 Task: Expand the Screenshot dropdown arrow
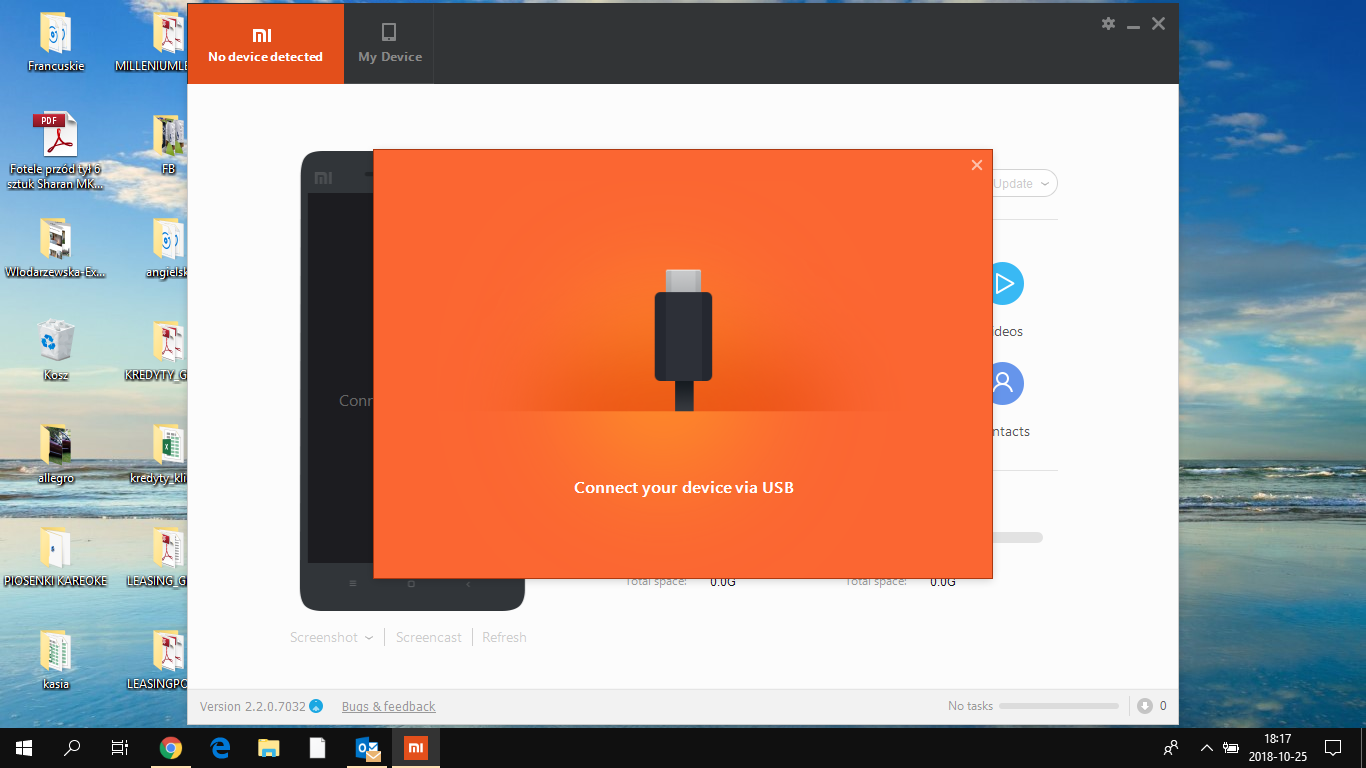coord(369,638)
